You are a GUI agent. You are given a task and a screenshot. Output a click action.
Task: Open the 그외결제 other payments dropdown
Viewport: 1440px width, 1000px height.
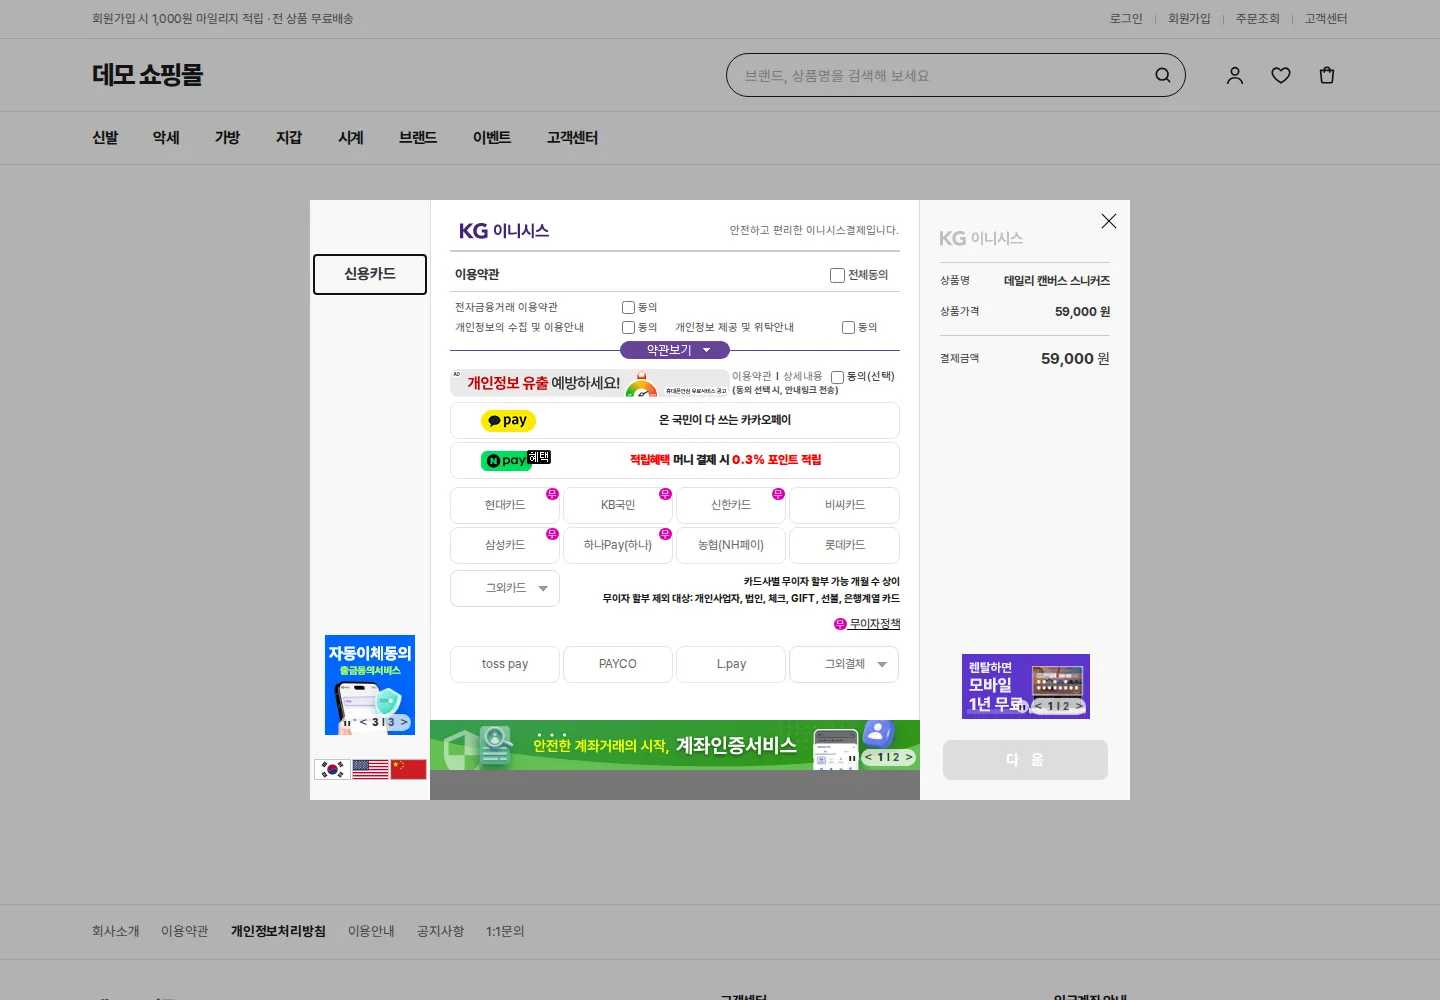(x=844, y=664)
